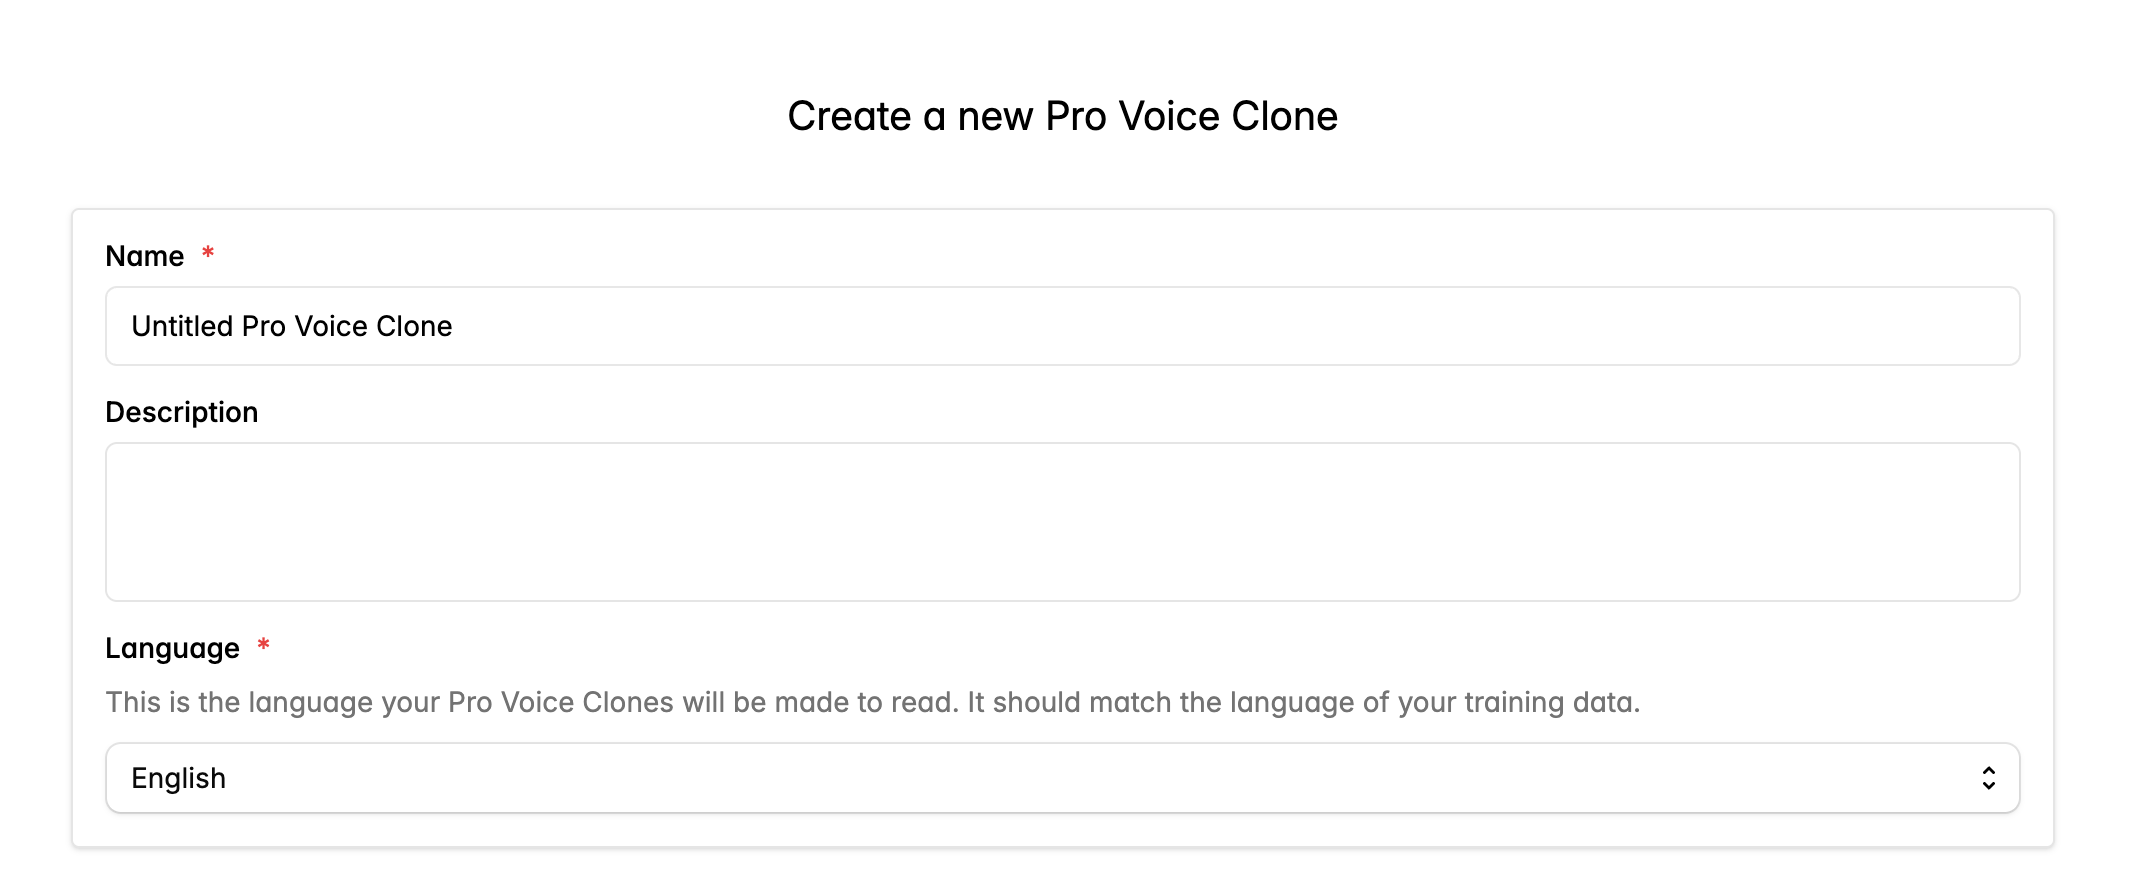Click the 'Language' field label

173,648
